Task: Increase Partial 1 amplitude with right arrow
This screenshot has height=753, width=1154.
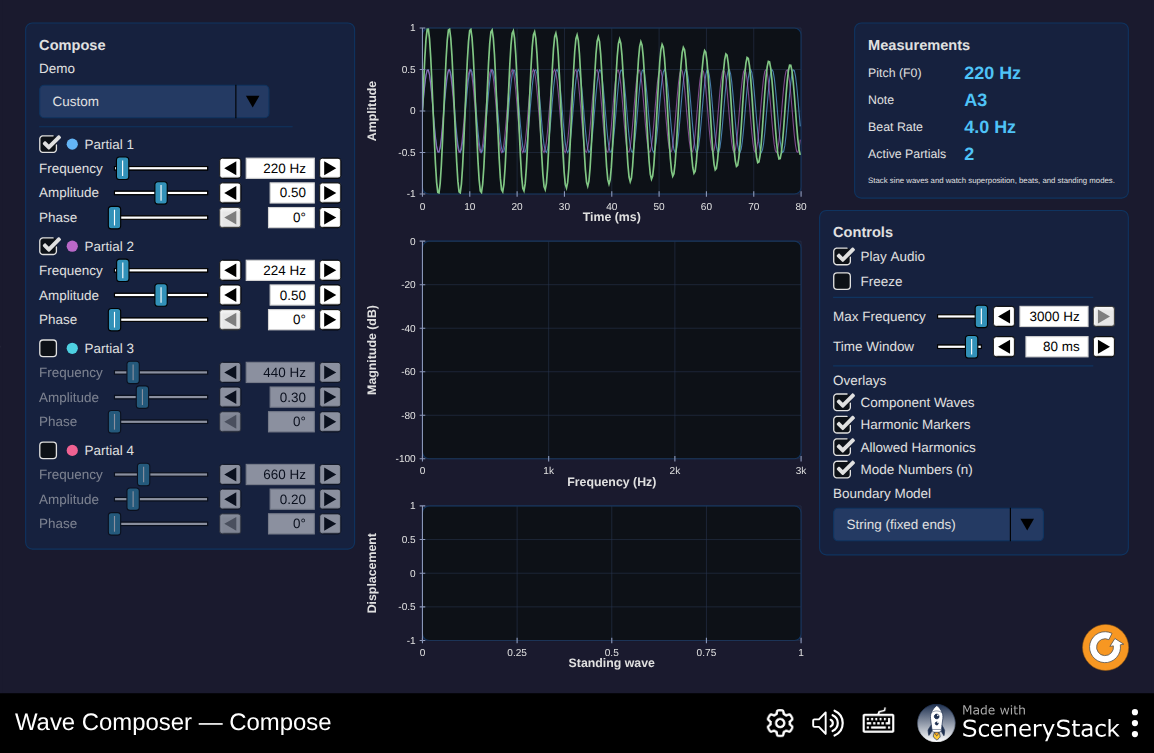Action: pos(330,193)
